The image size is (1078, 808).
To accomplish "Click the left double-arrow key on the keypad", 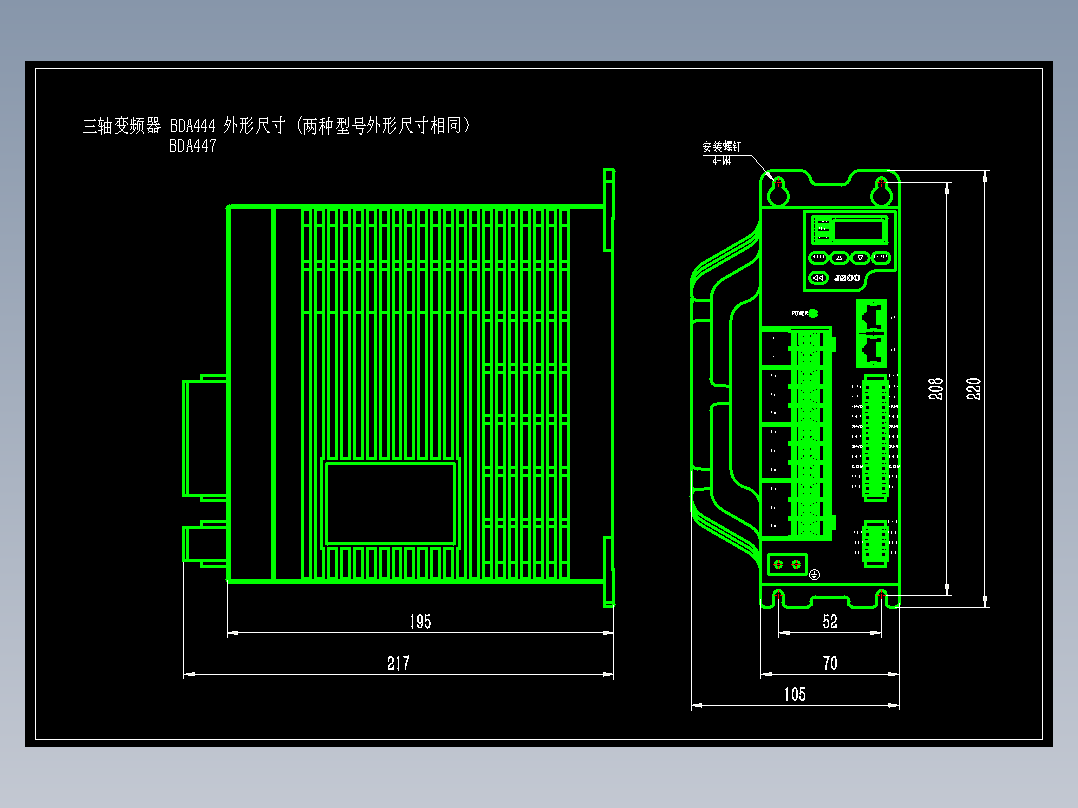I will 817,278.
